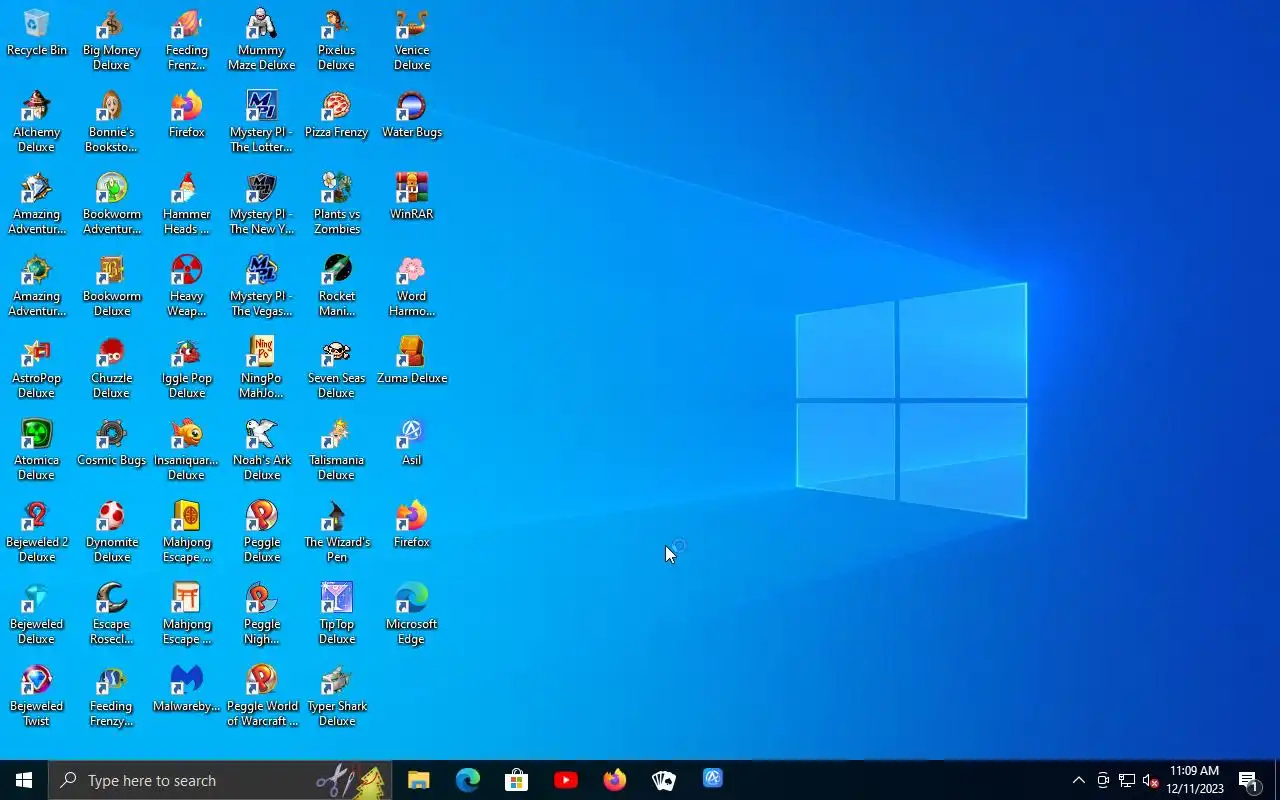Open the Word Harmony shortcut
The height and width of the screenshot is (800, 1280).
(x=412, y=286)
